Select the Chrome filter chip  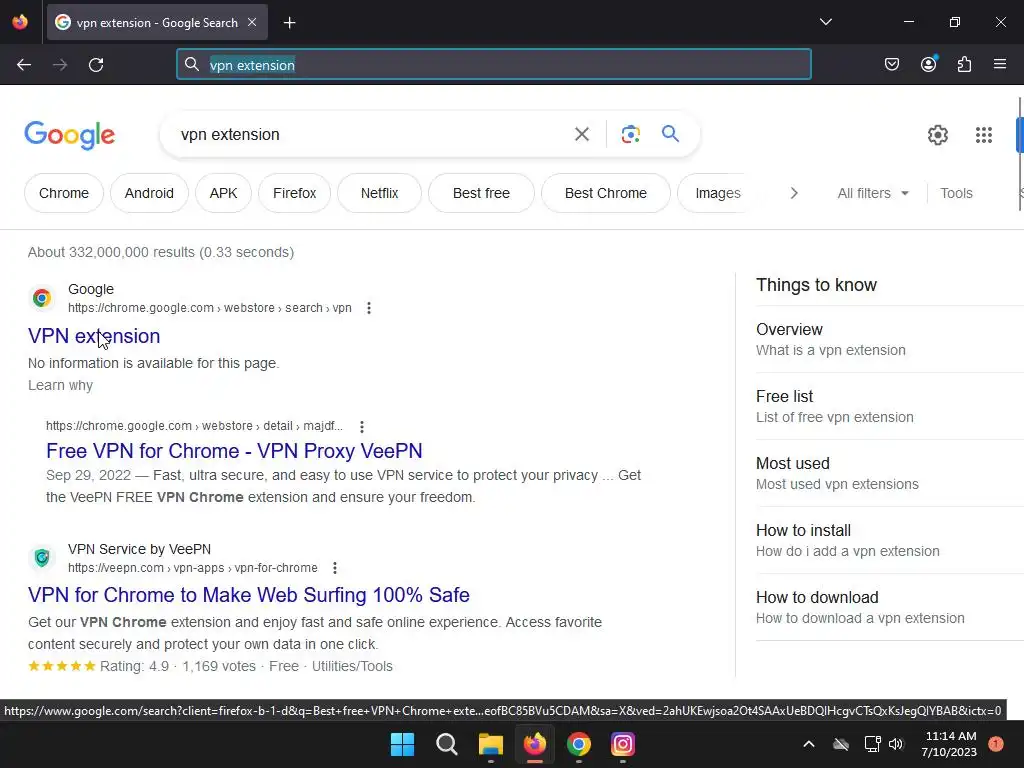(x=64, y=193)
